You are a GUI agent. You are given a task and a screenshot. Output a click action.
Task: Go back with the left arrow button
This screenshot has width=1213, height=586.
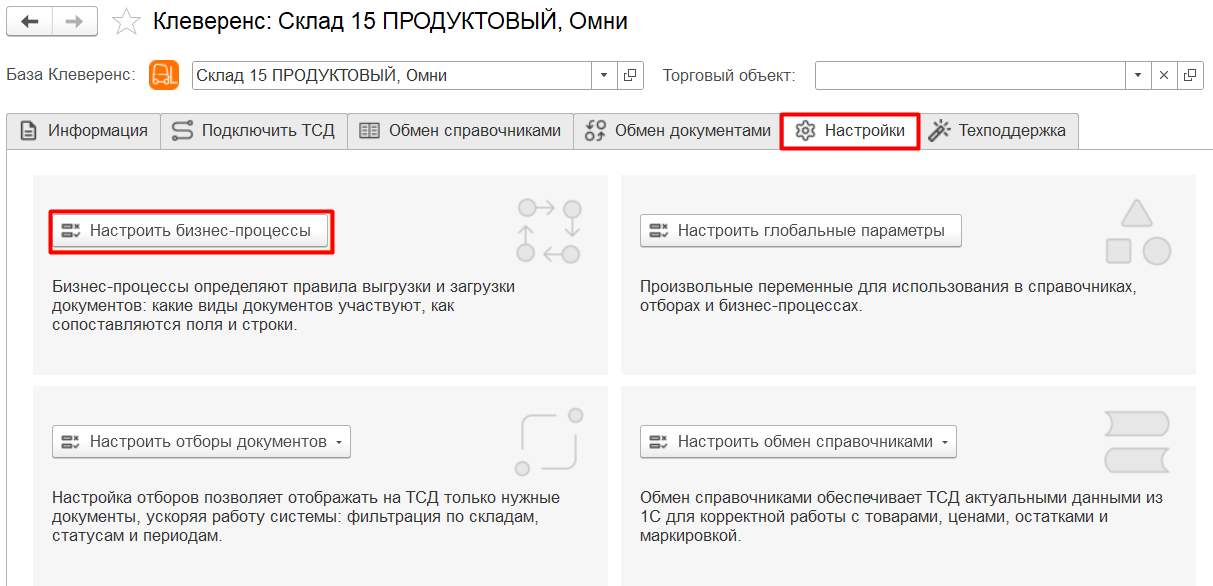[29, 21]
